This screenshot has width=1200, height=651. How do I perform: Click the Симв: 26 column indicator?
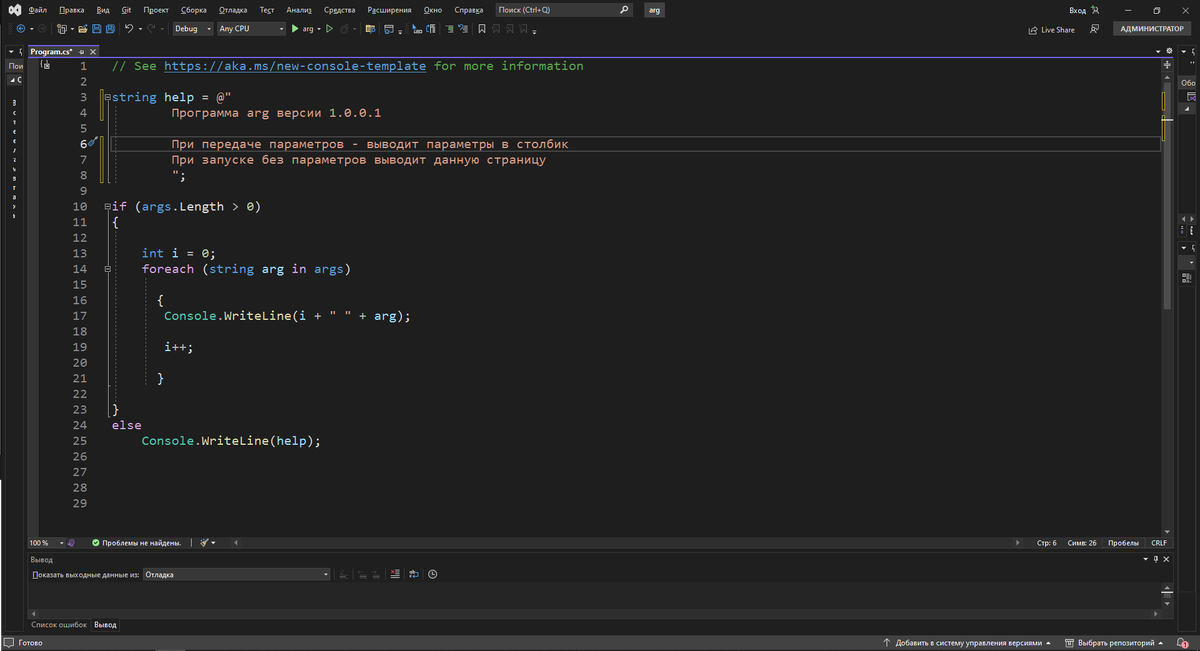pos(1082,543)
